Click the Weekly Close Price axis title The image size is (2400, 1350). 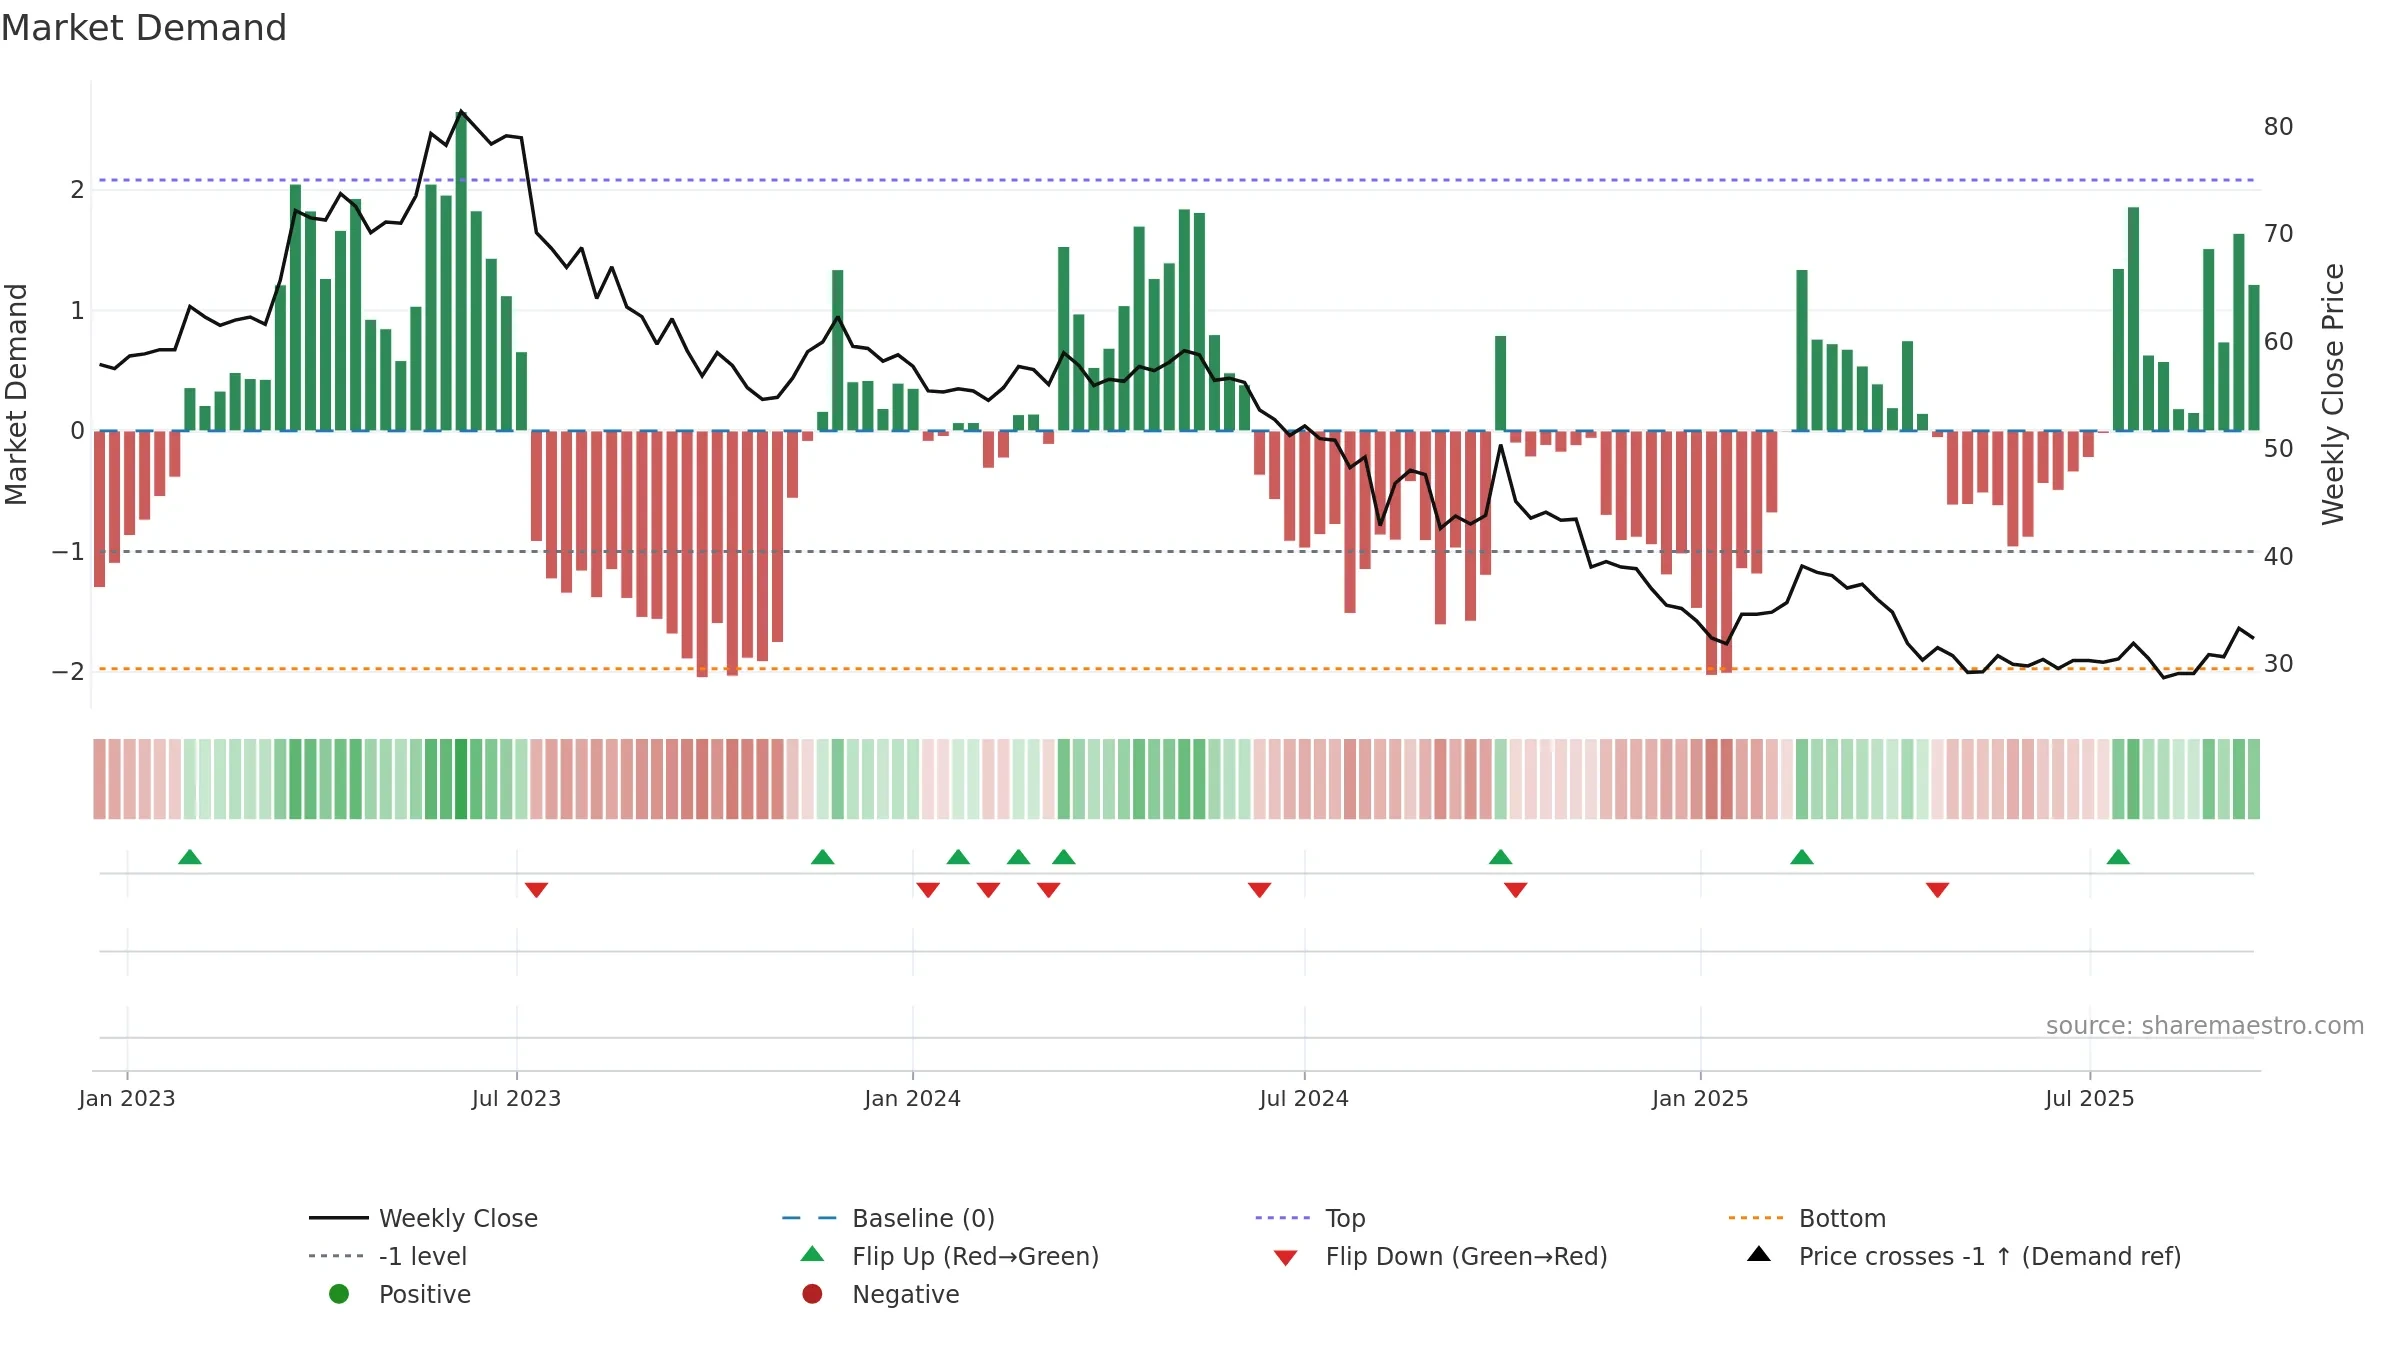click(x=2333, y=394)
